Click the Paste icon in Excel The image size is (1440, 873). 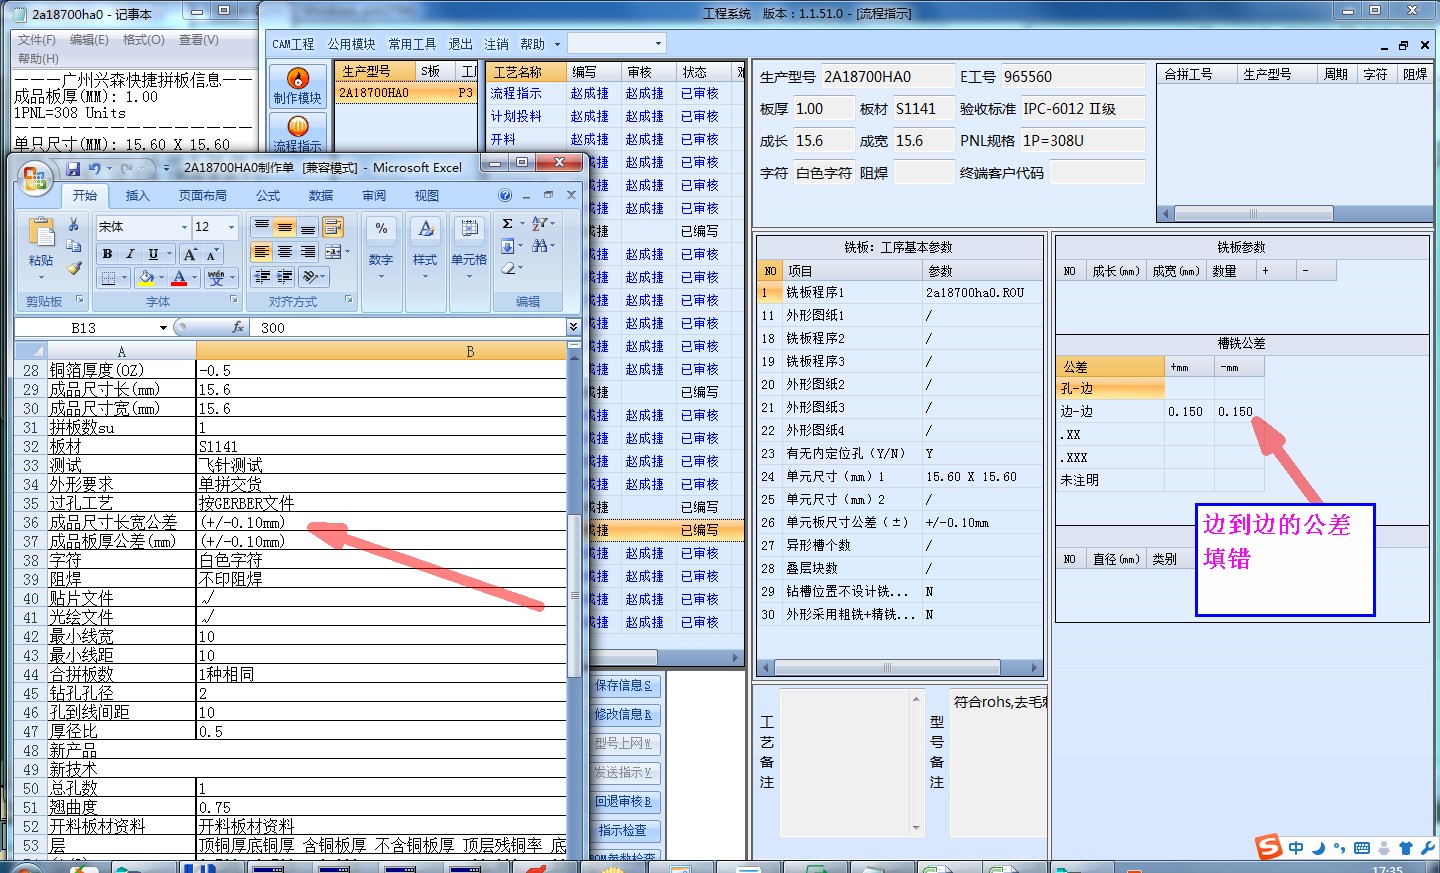[41, 232]
